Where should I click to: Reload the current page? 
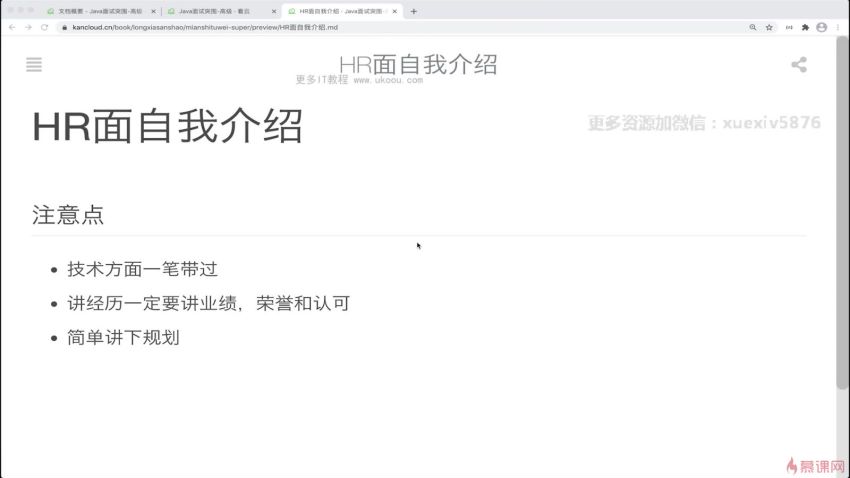tap(45, 27)
